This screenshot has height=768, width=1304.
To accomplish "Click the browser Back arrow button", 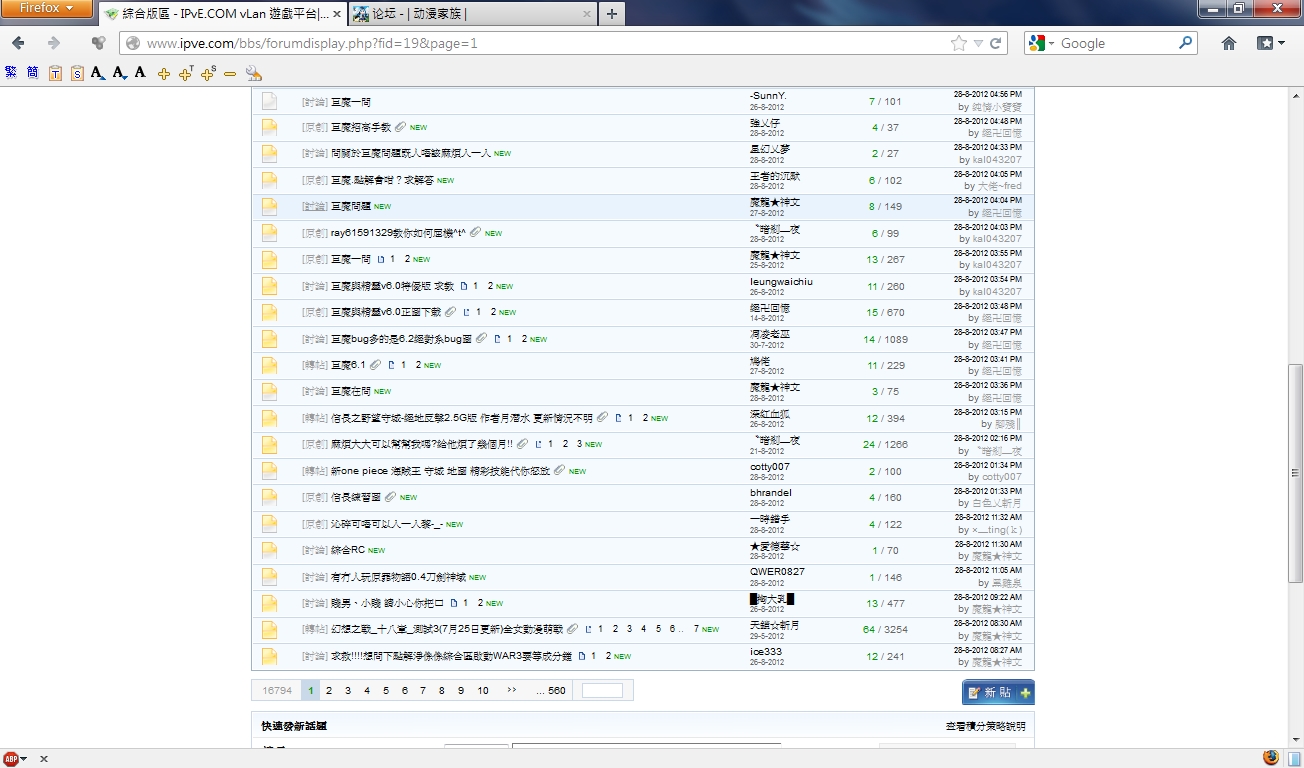I will click(x=18, y=43).
